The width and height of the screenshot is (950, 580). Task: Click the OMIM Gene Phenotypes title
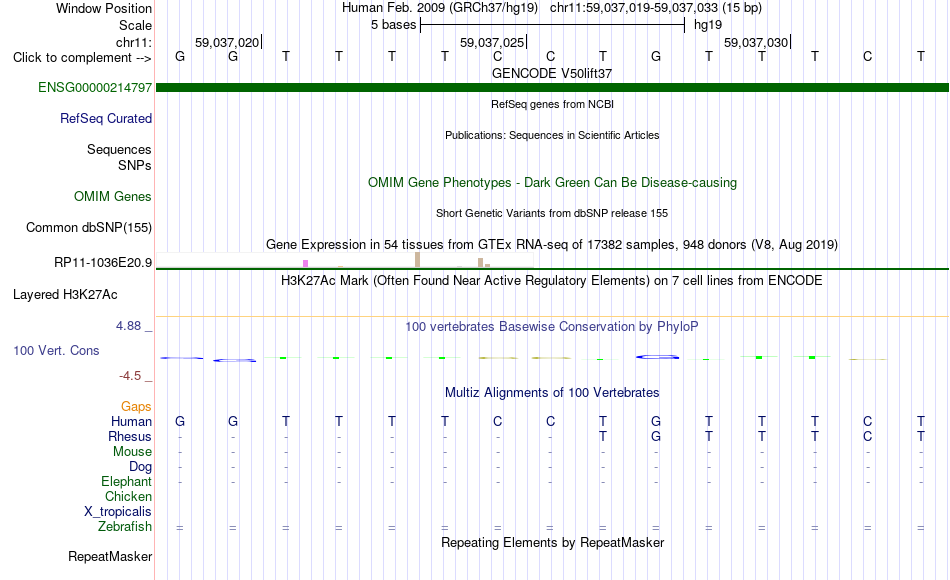[552, 182]
